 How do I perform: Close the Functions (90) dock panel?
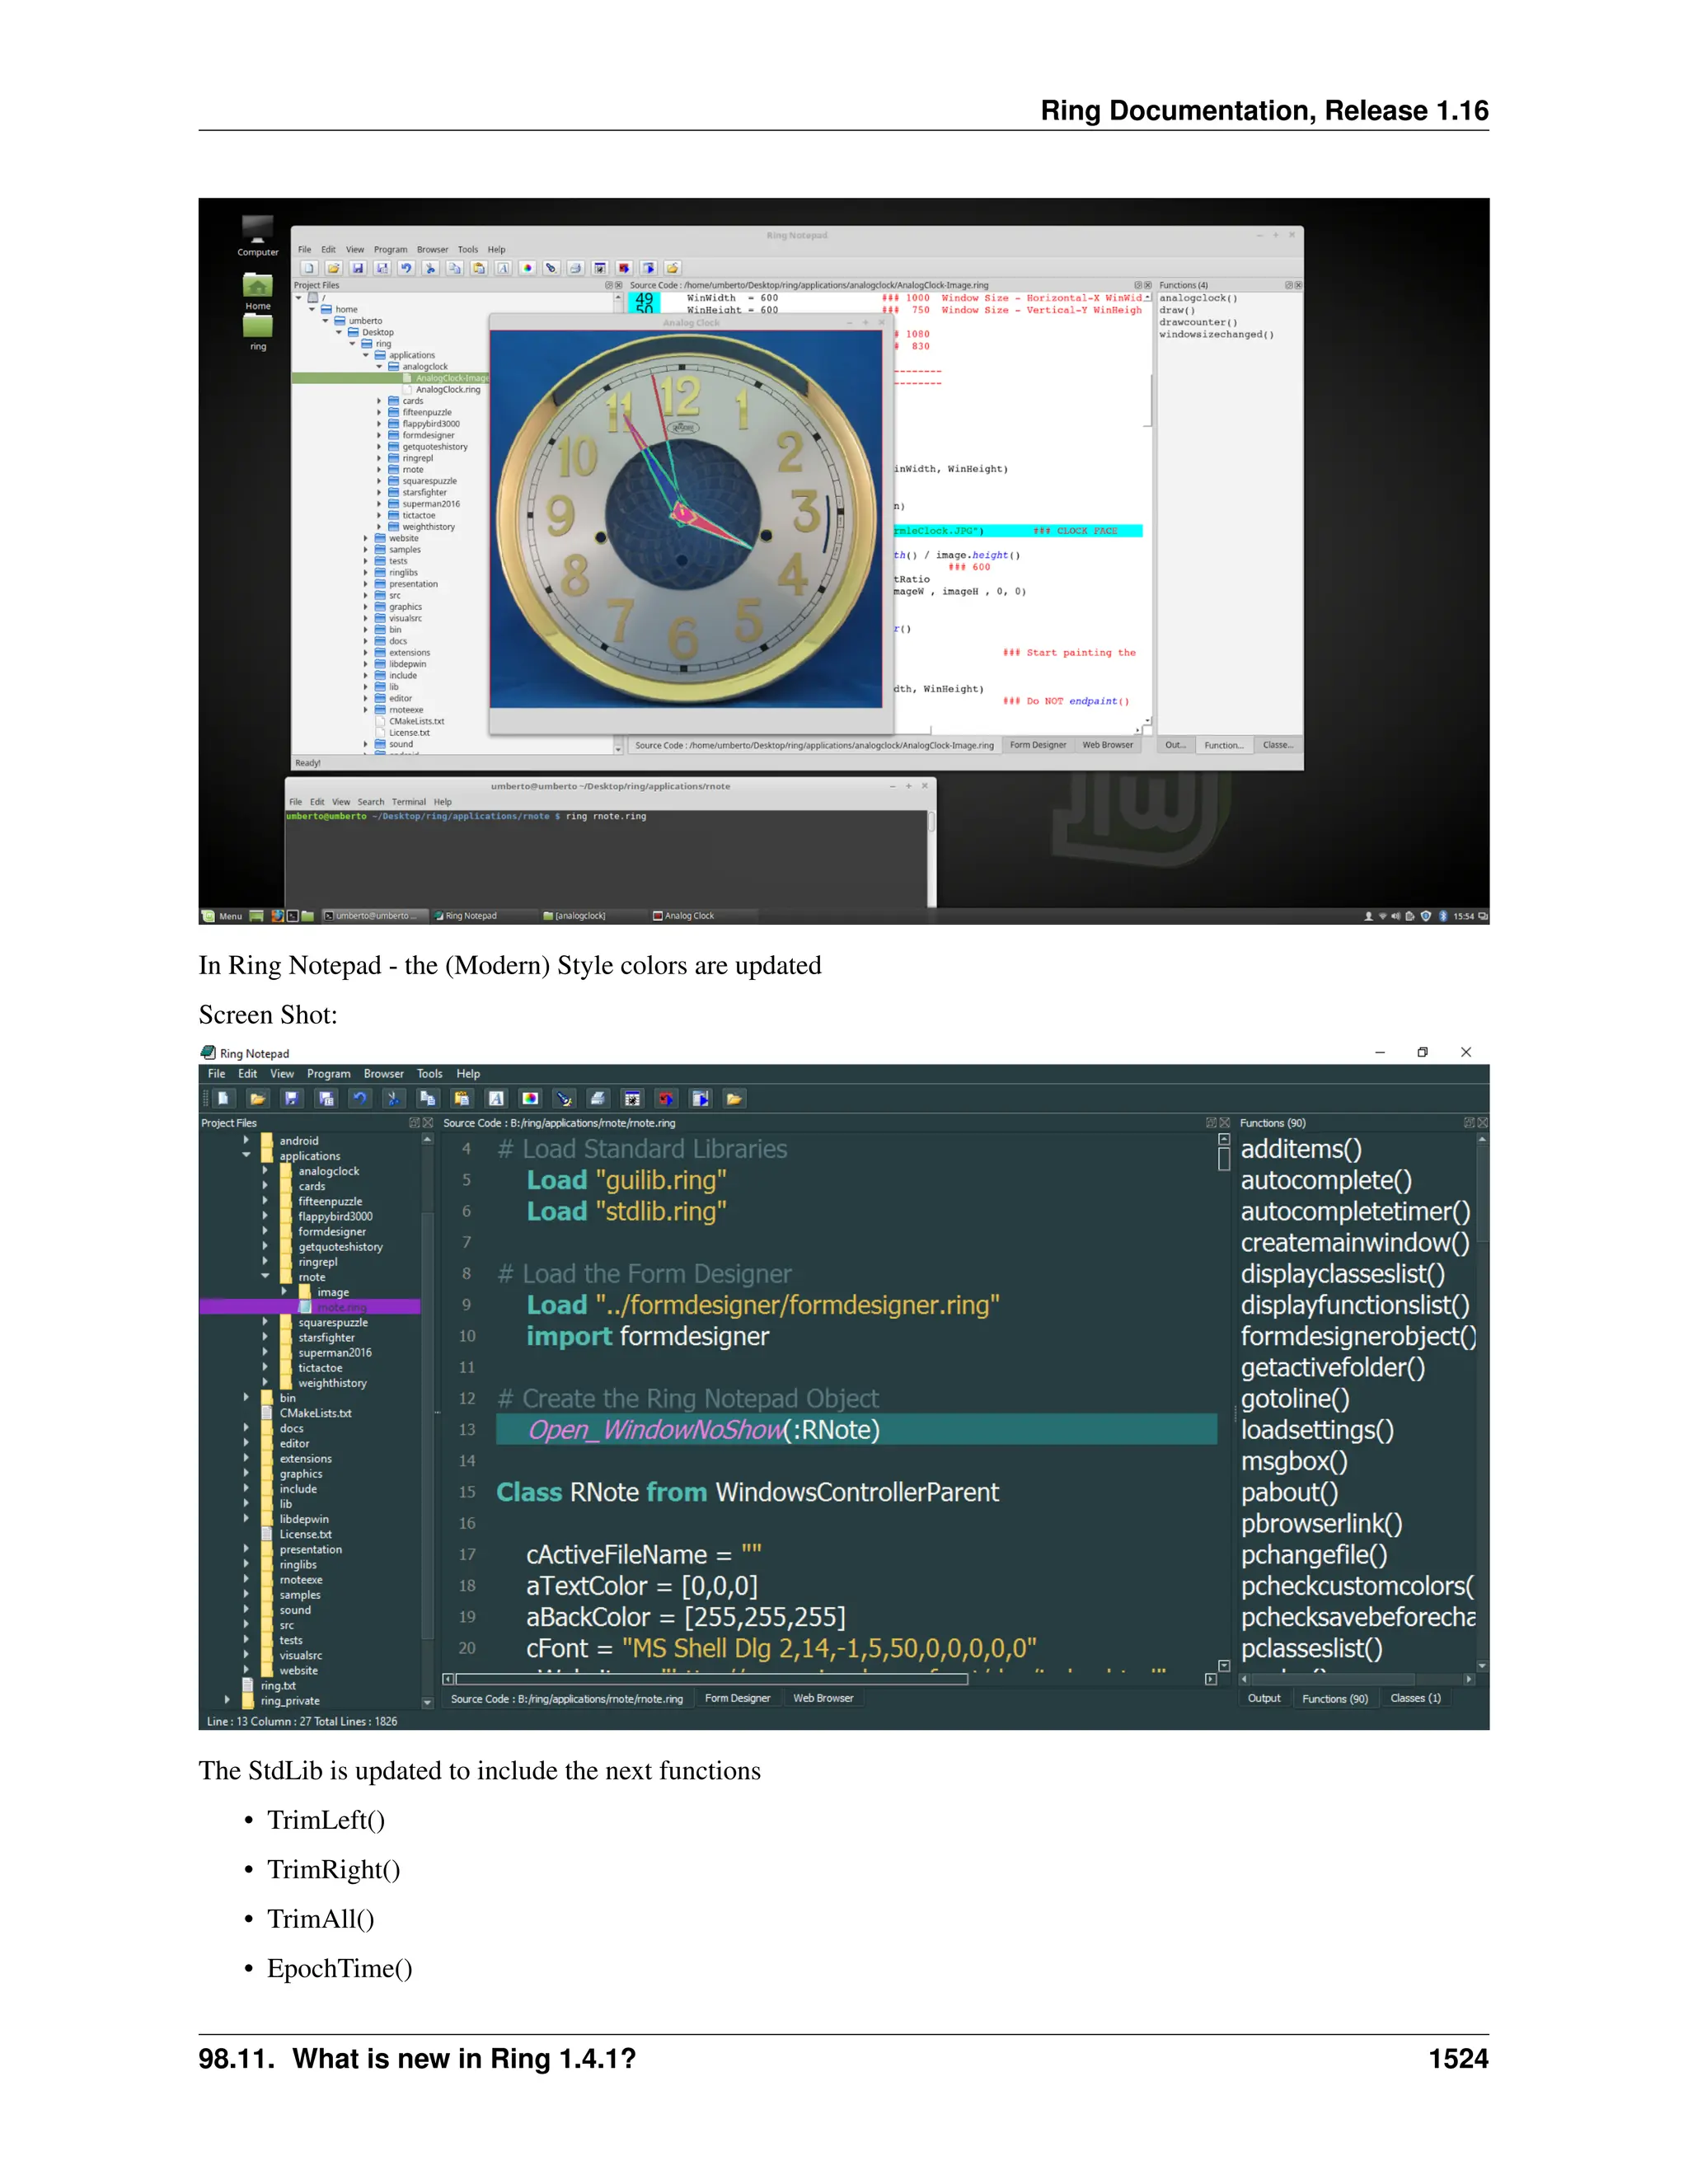(1483, 1123)
